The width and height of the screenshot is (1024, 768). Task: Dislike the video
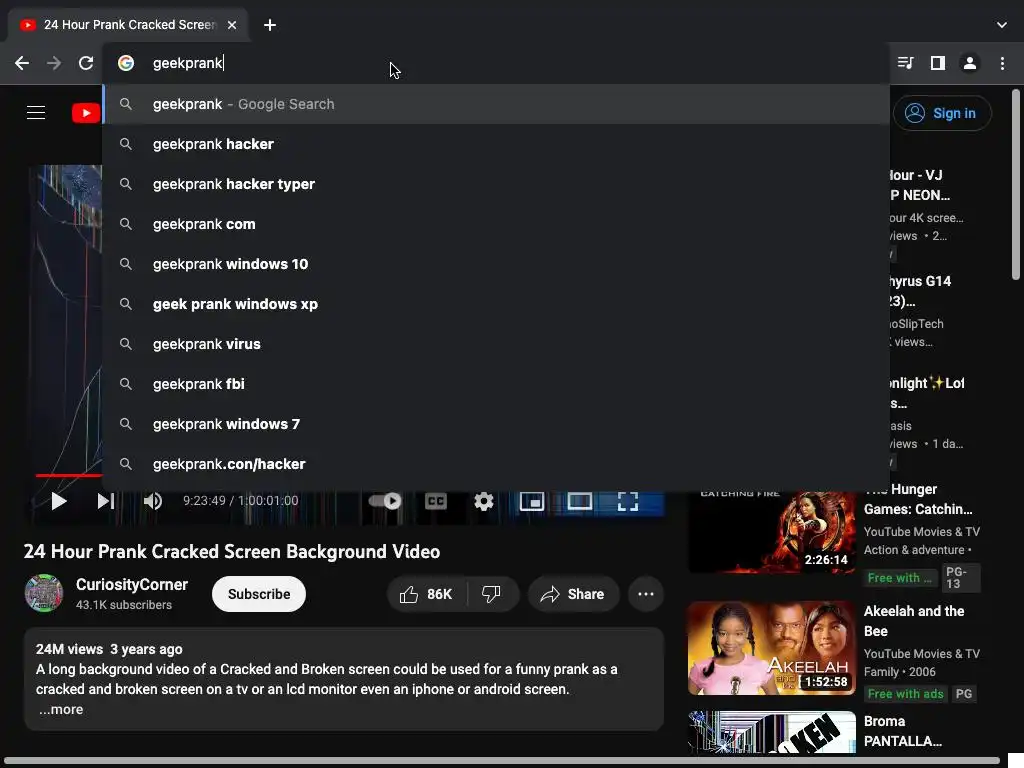[x=492, y=594]
